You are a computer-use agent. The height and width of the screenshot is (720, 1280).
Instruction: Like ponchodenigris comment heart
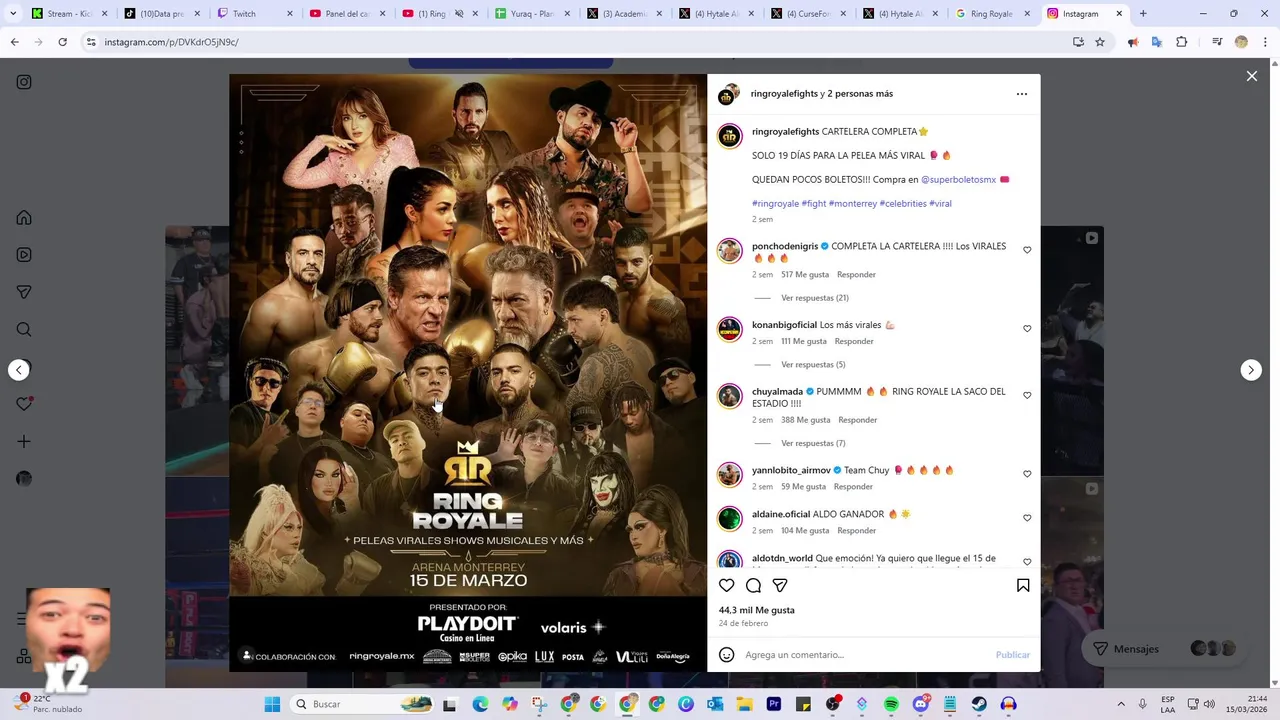1027,250
